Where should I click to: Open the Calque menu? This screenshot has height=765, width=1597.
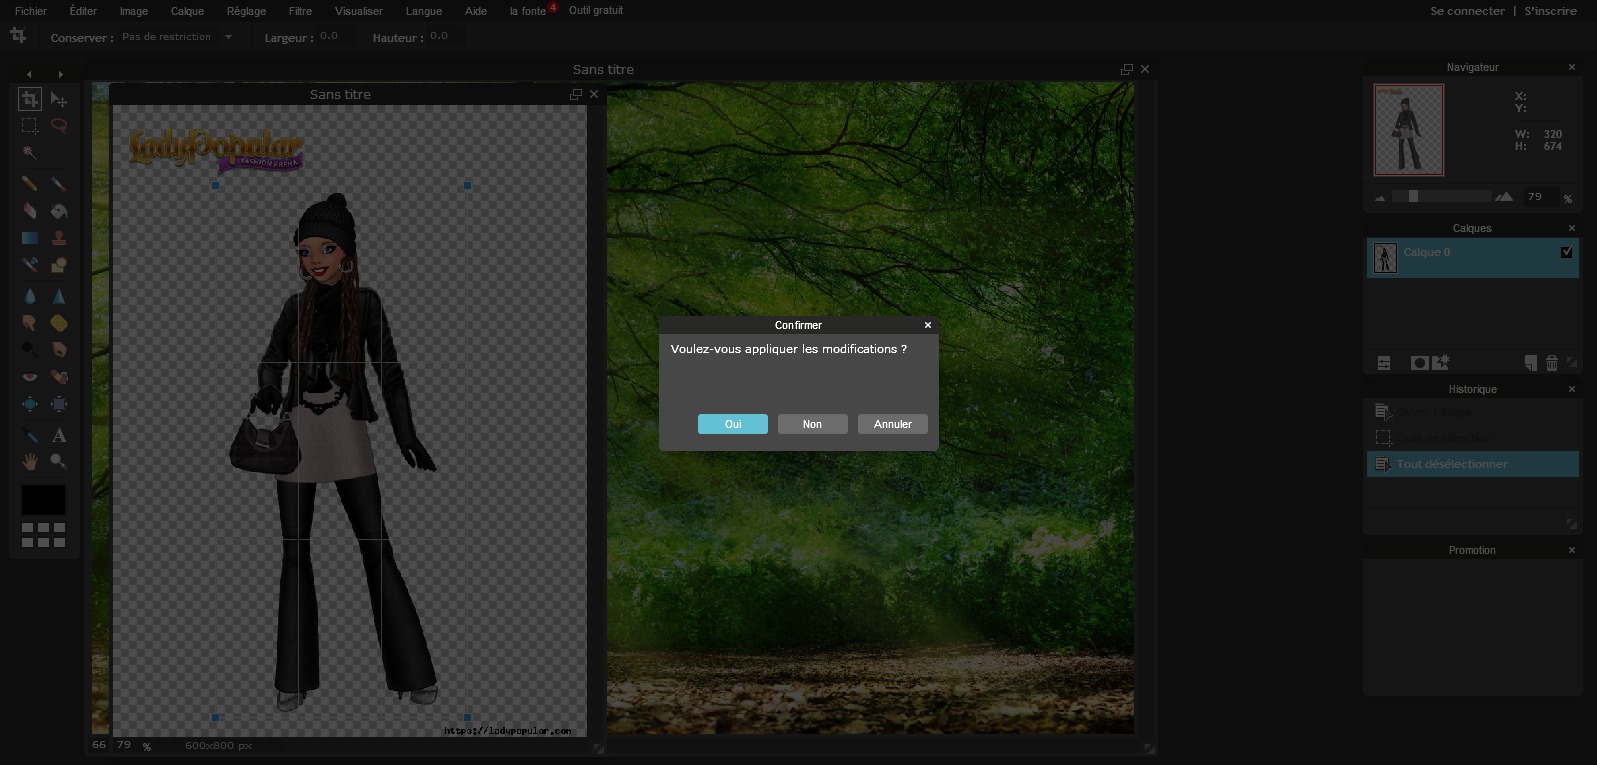[187, 11]
